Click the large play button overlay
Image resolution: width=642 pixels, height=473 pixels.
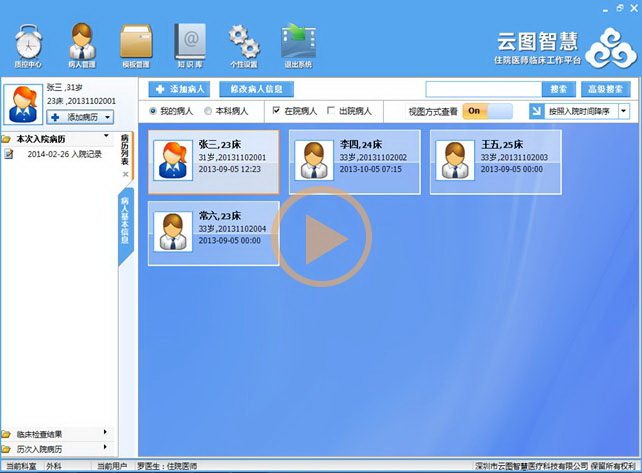coord(322,237)
